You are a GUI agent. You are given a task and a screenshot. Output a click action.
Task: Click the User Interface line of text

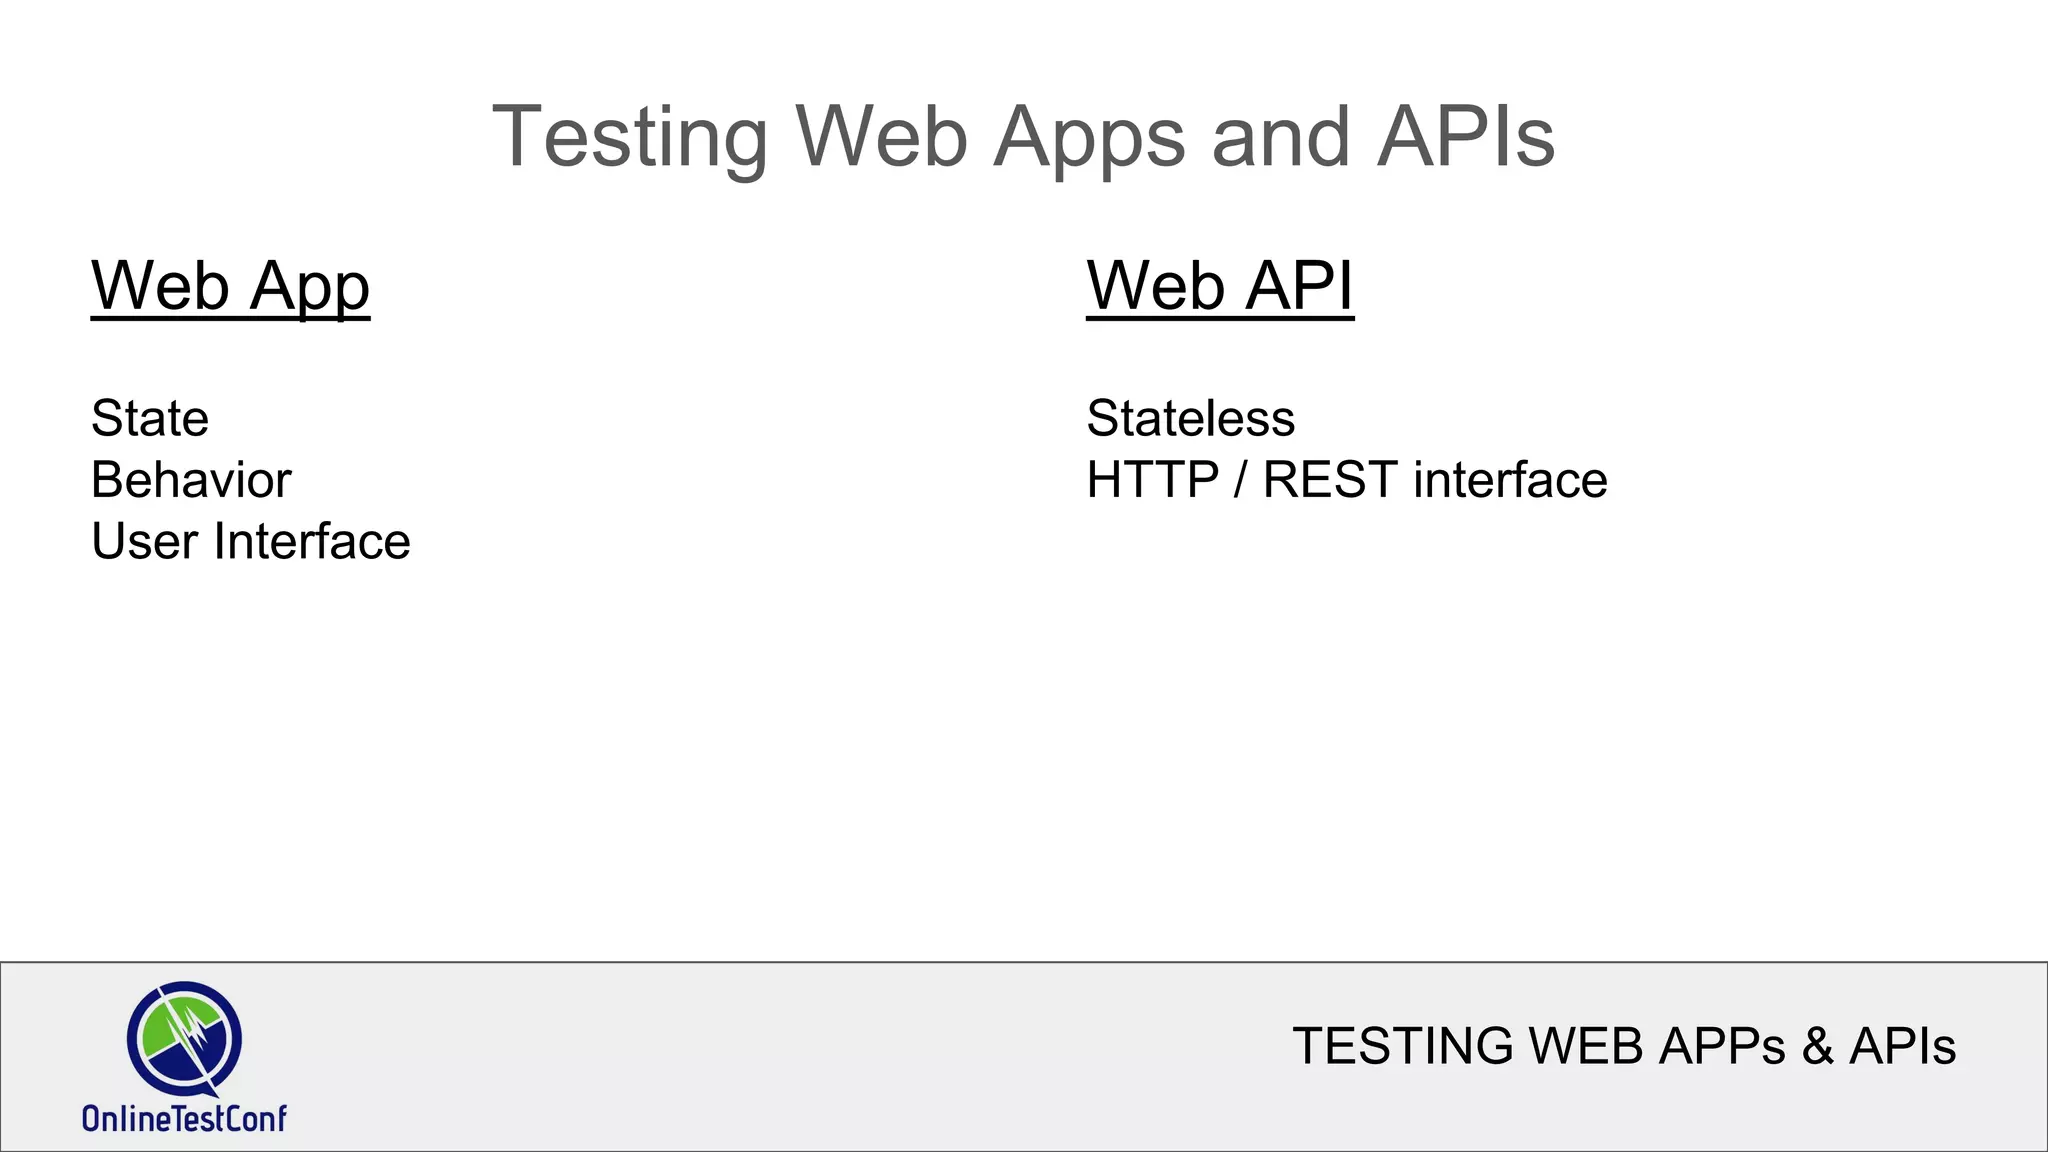tap(250, 542)
